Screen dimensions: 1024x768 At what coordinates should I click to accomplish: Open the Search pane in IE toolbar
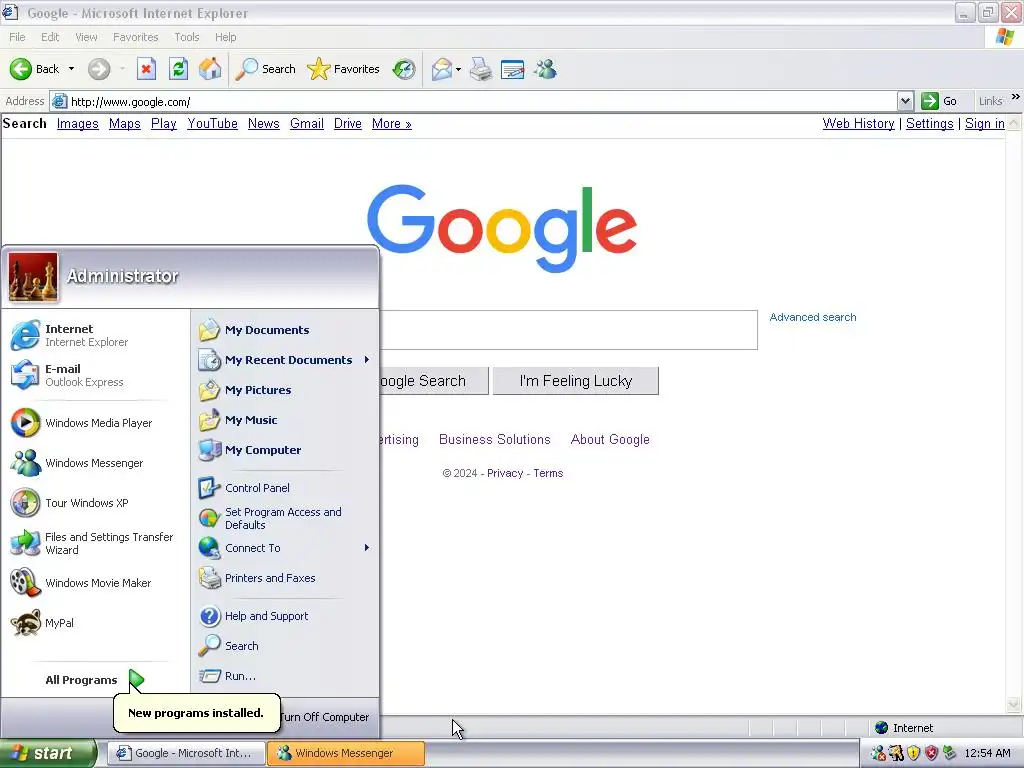click(x=266, y=69)
